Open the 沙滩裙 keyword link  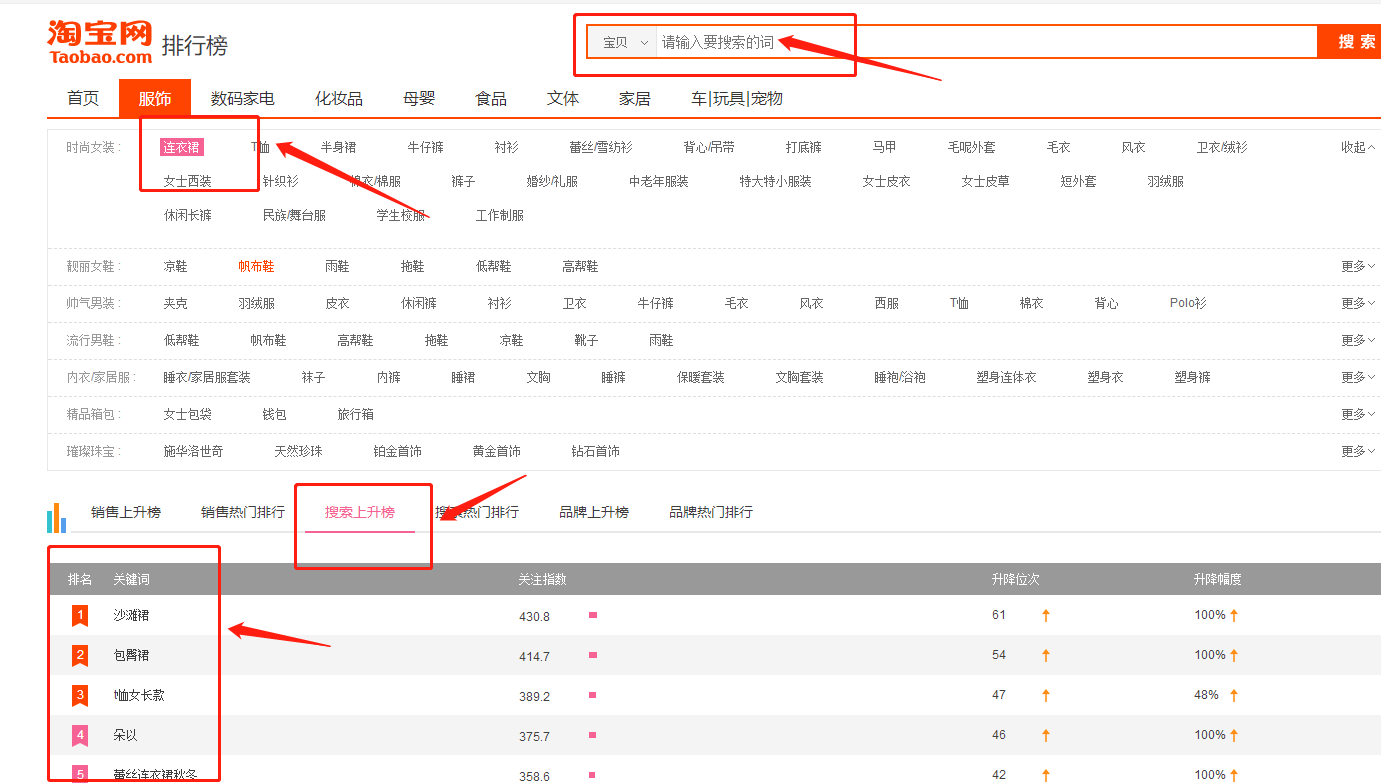(x=131, y=615)
